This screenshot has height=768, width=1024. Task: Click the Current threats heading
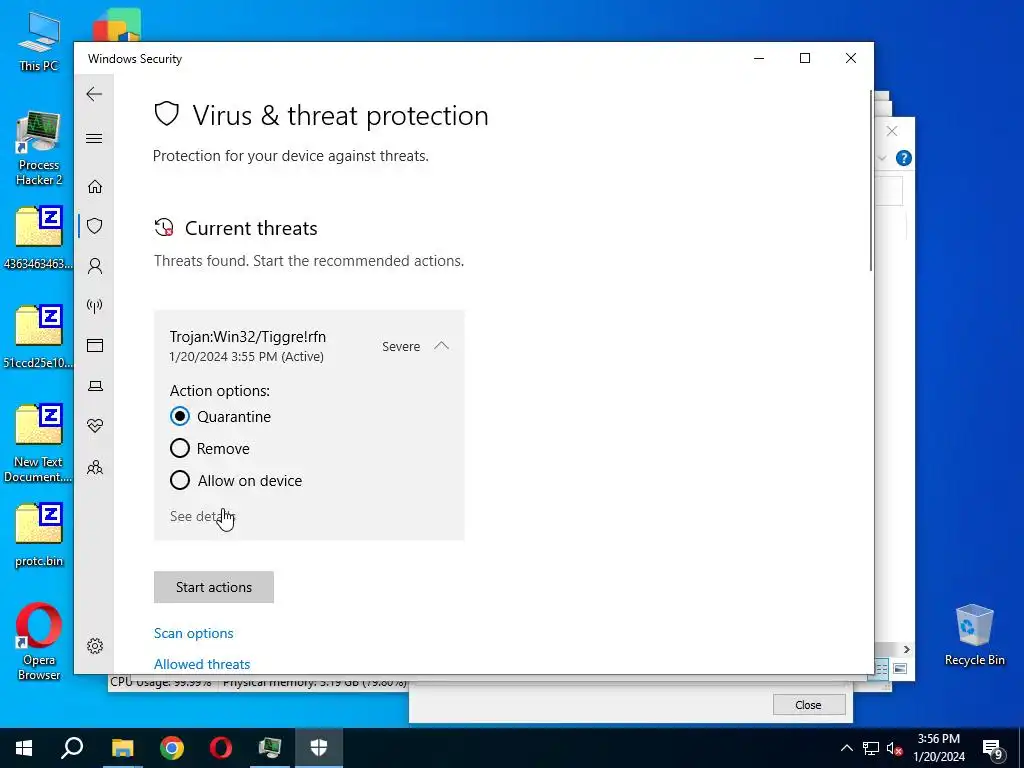click(x=251, y=228)
